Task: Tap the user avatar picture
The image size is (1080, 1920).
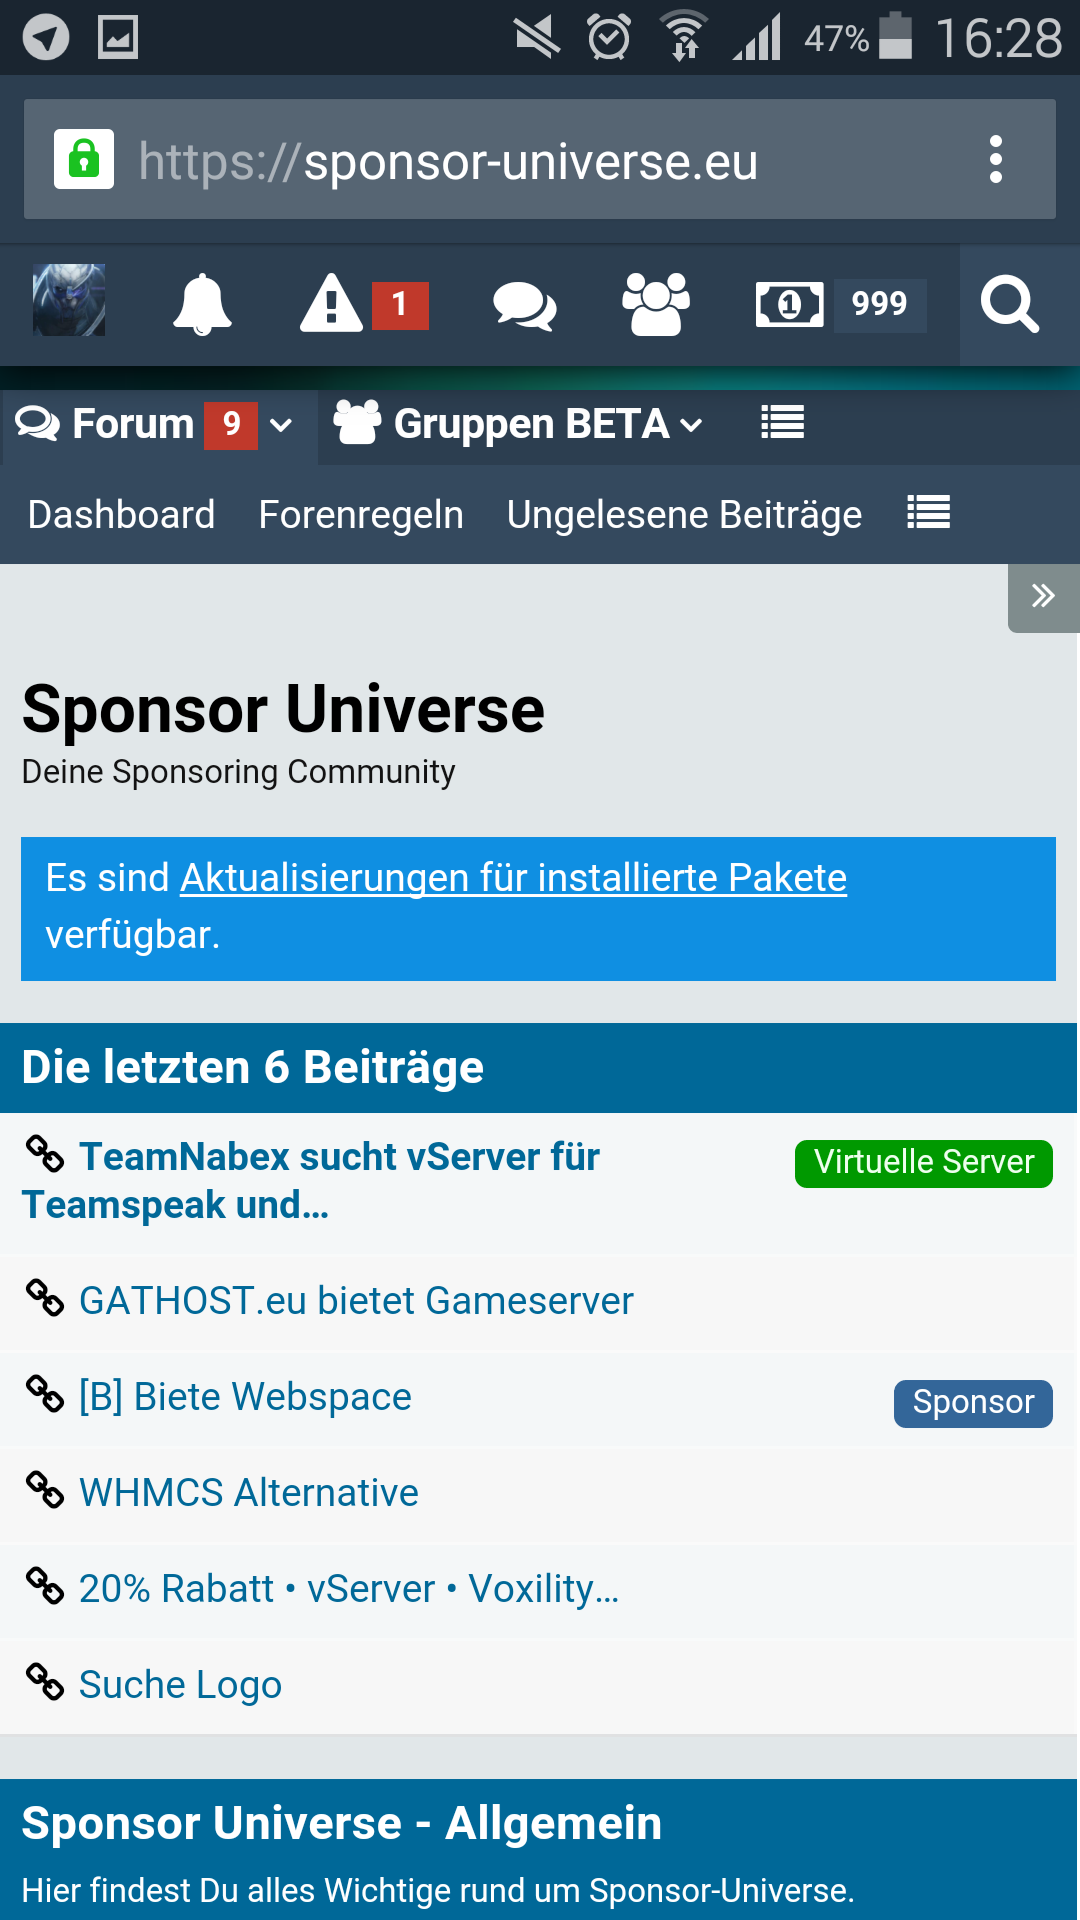Action: point(69,300)
